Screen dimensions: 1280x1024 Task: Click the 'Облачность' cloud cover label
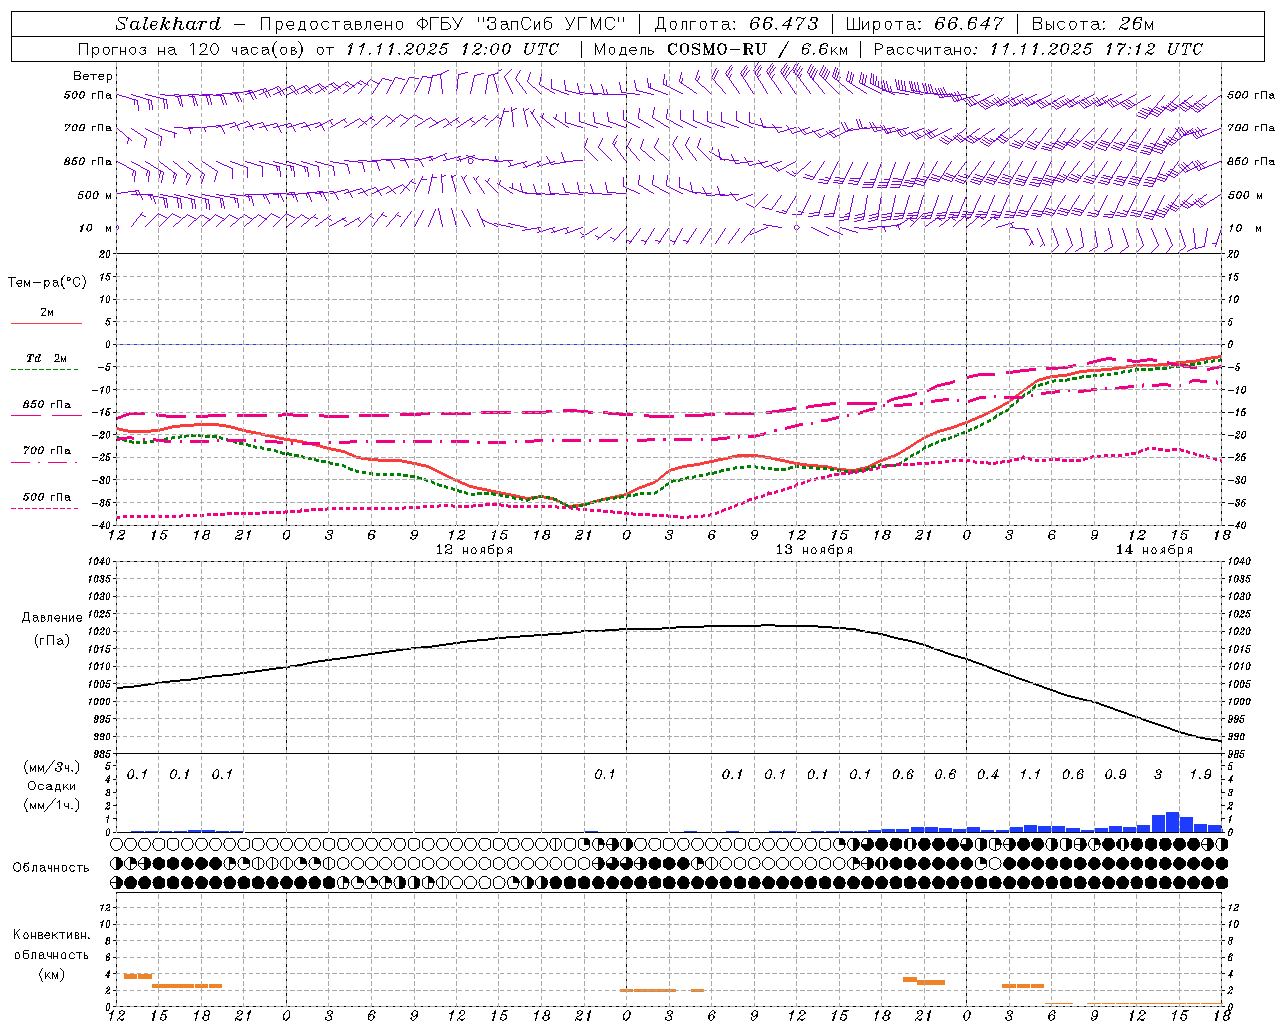click(51, 868)
